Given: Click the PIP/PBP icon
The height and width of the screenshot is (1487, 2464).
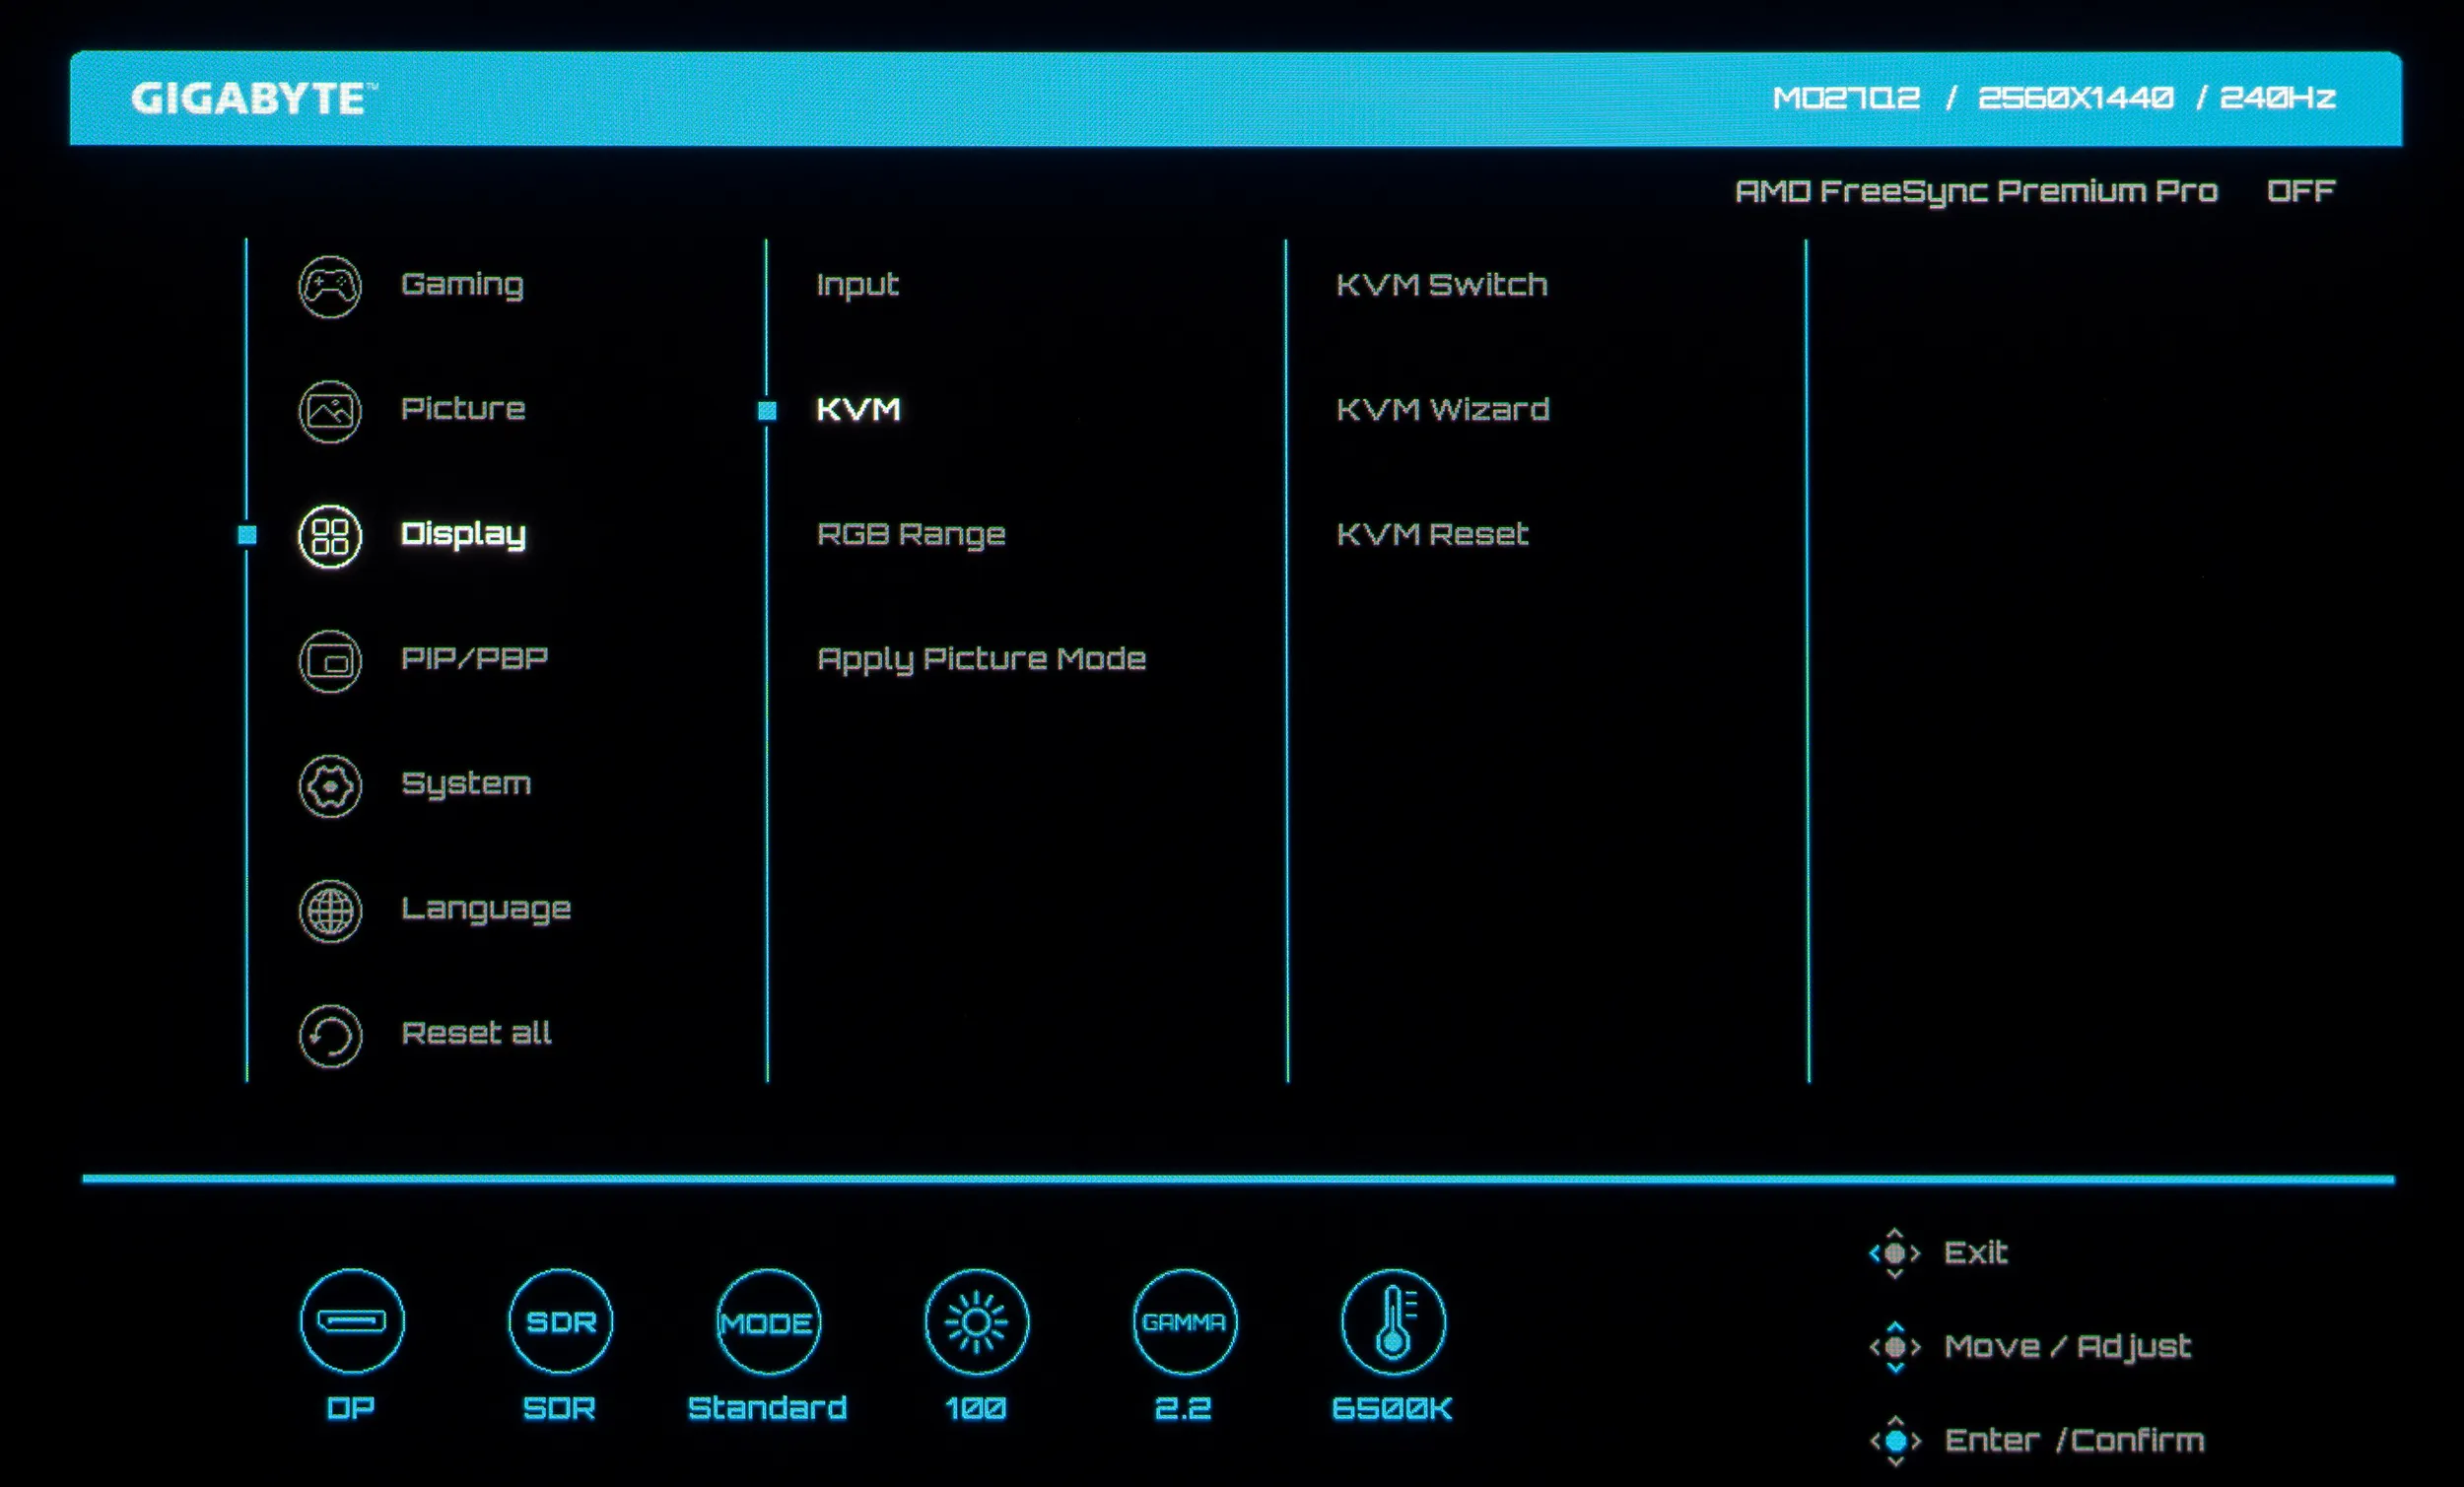Looking at the screenshot, I should (330, 661).
